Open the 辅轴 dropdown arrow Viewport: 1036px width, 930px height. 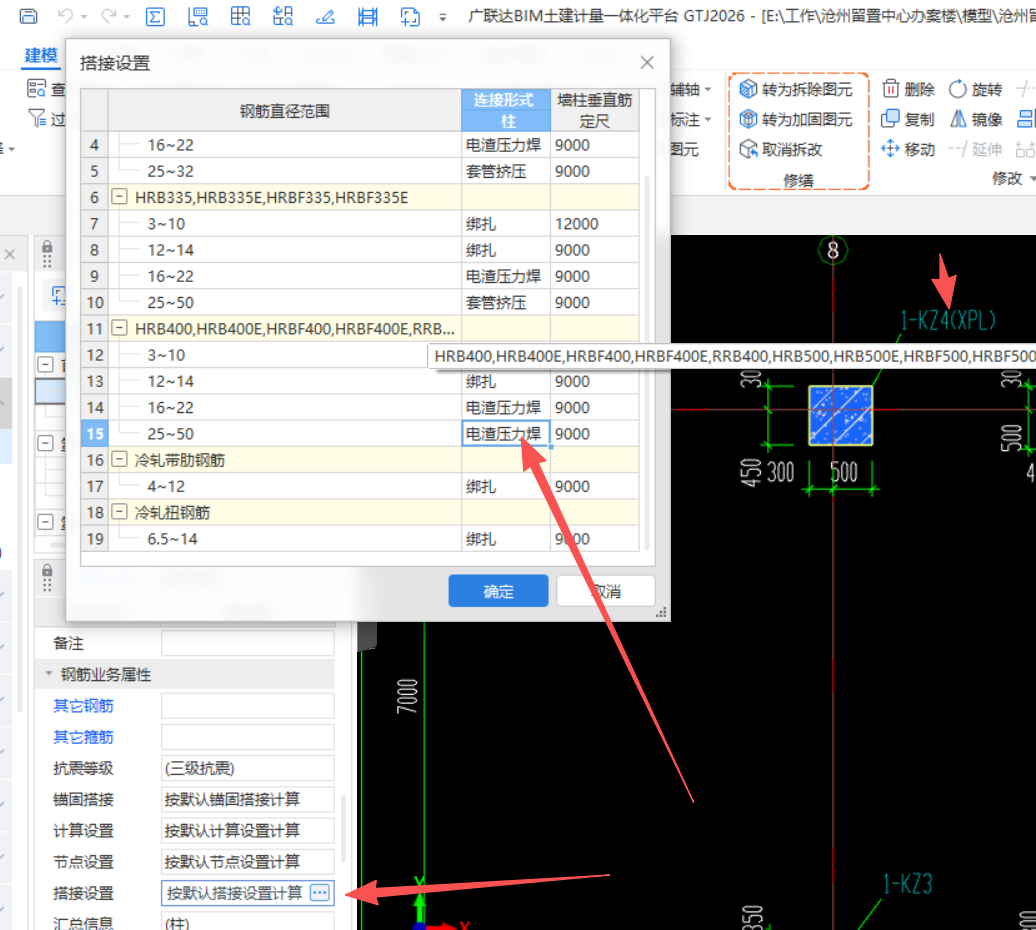click(708, 89)
